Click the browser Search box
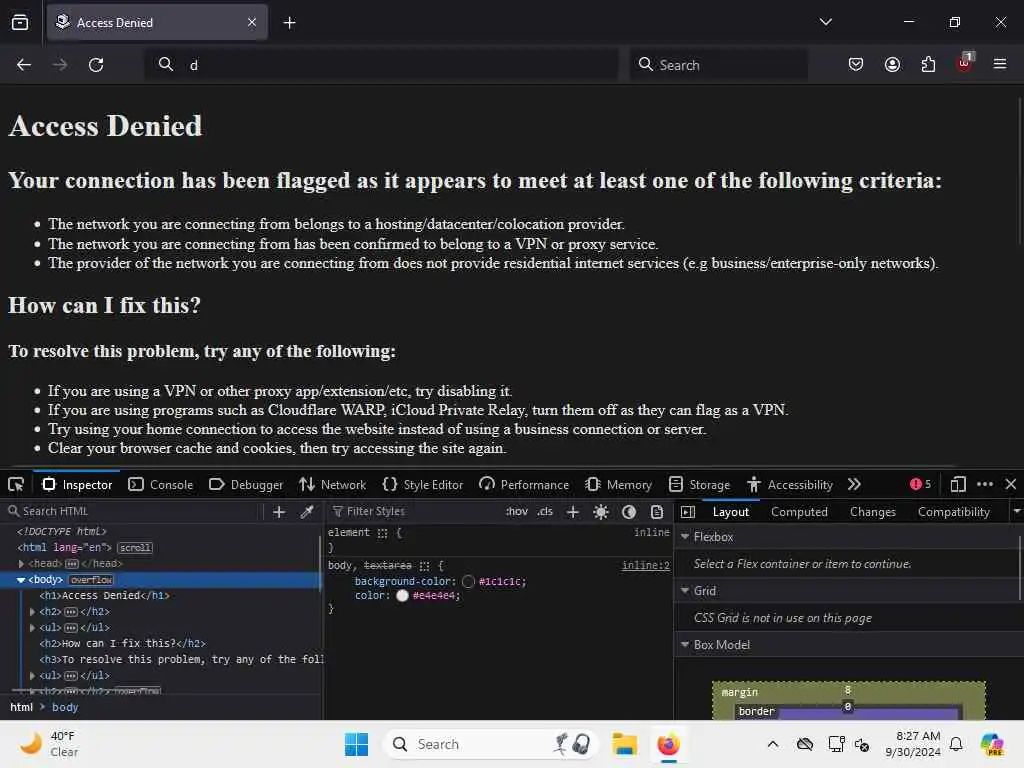Viewport: 1024px width, 768px height. coord(718,65)
